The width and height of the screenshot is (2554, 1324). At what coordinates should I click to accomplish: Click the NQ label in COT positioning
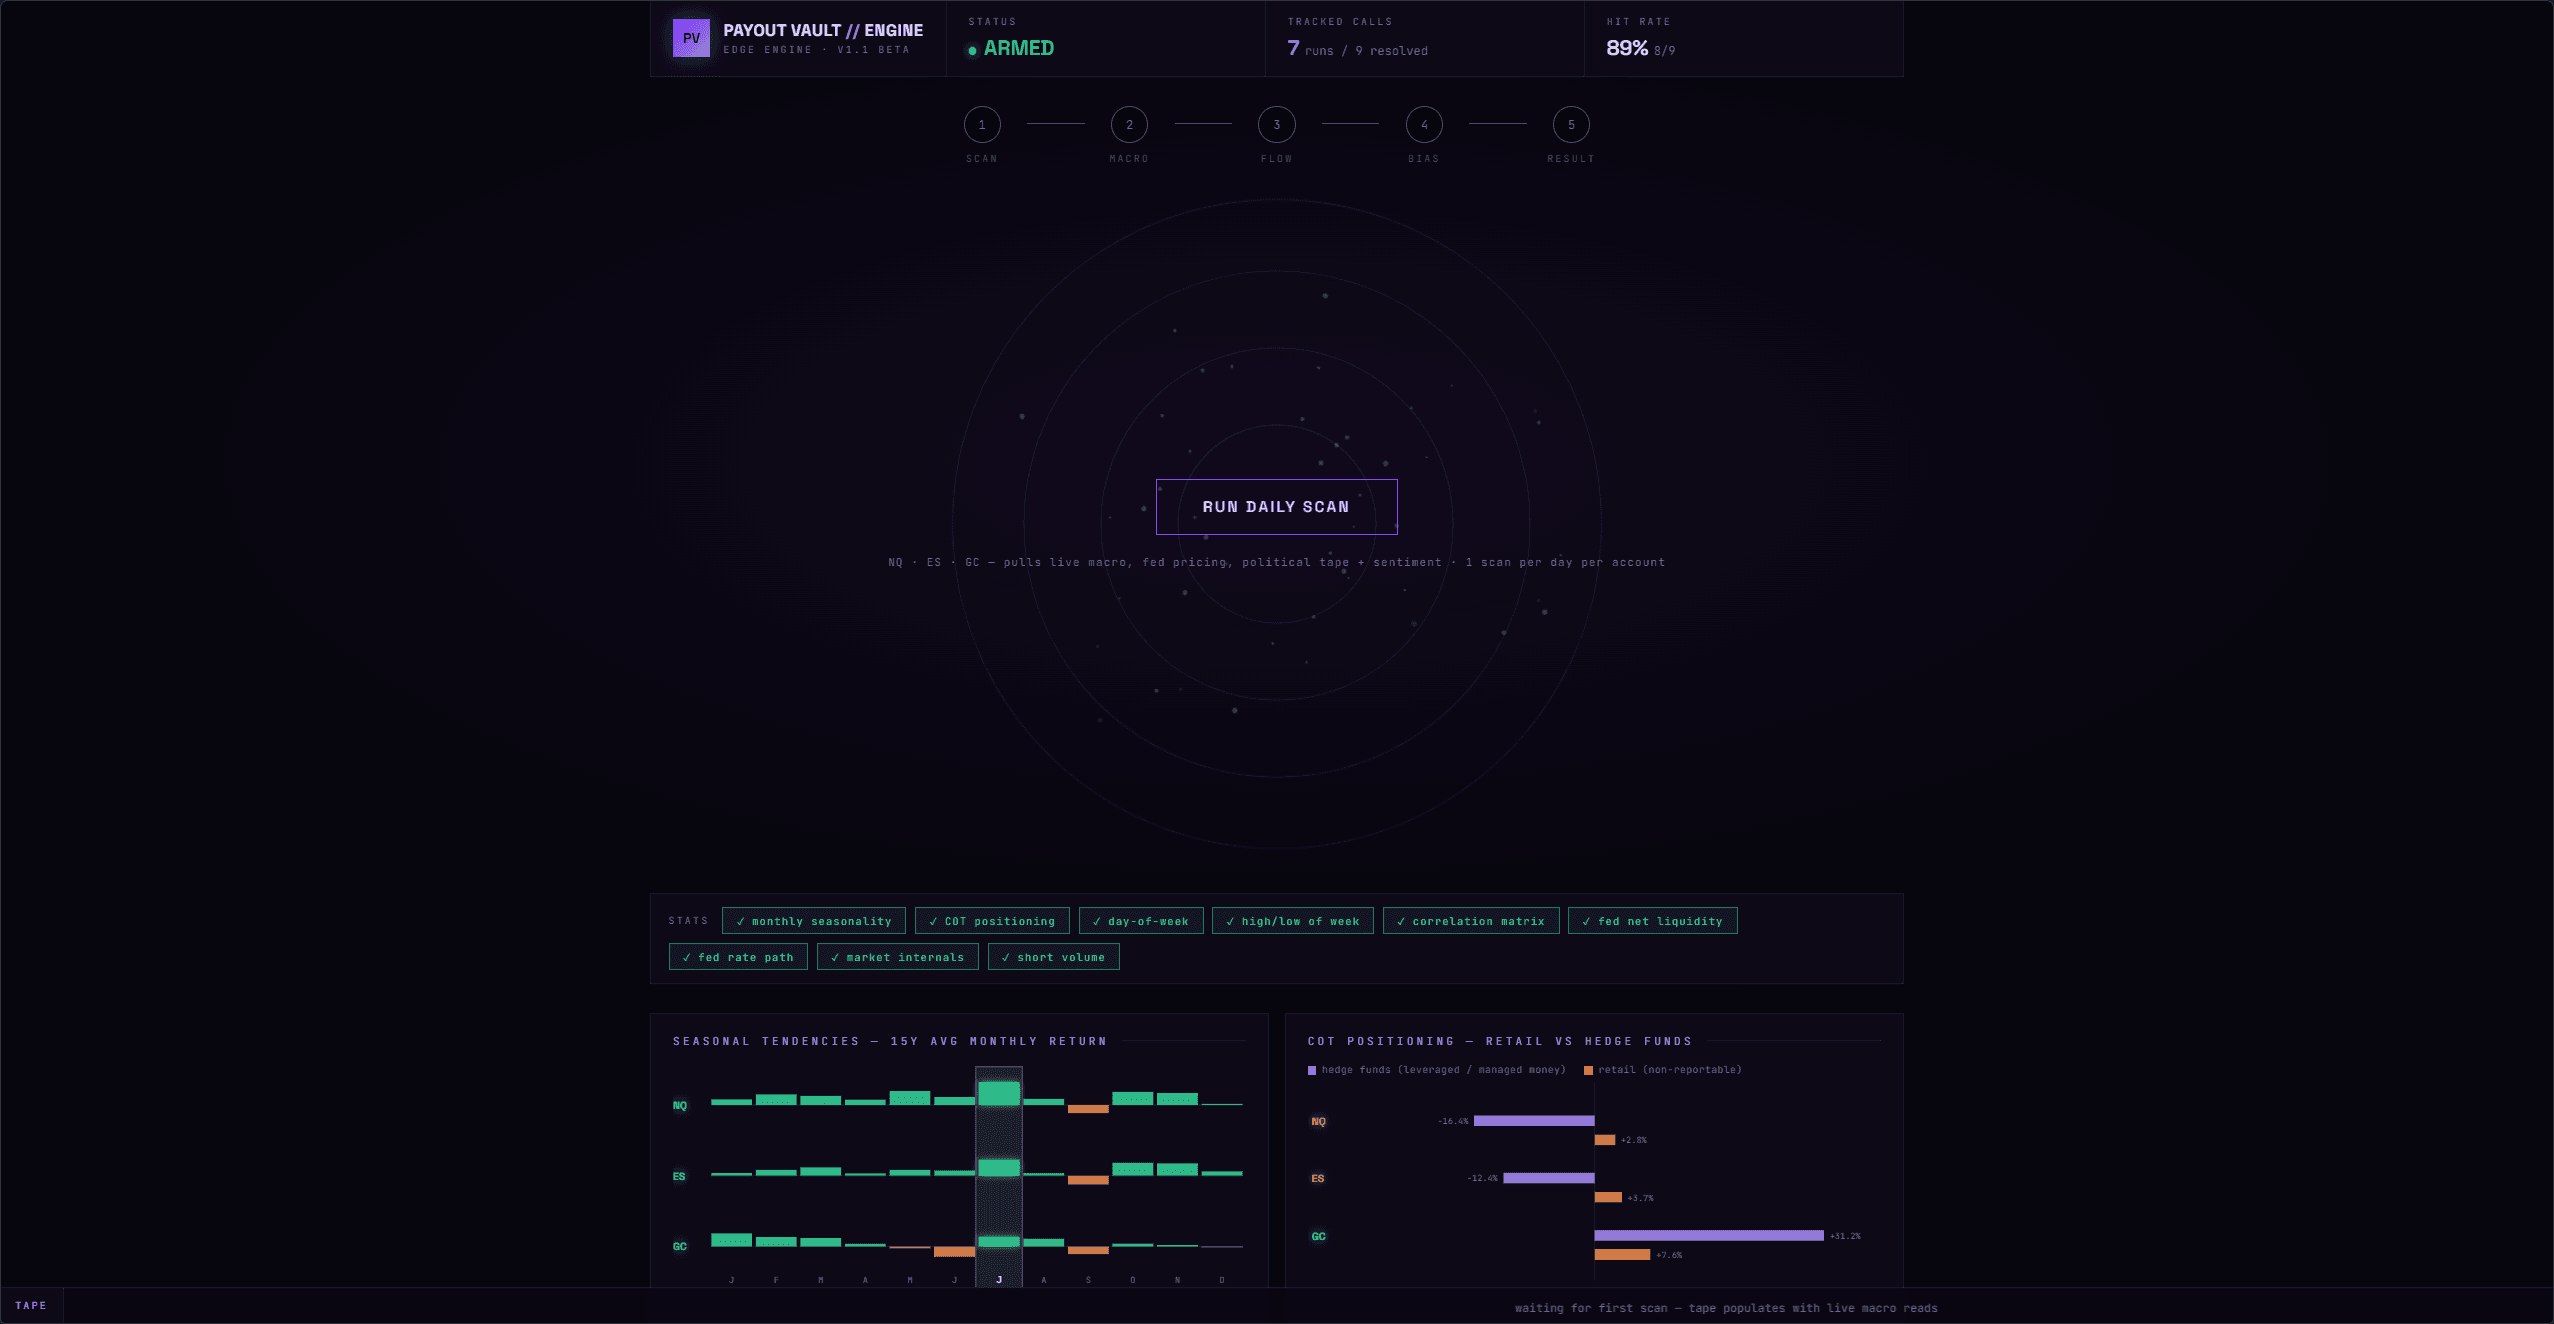(x=1319, y=1122)
